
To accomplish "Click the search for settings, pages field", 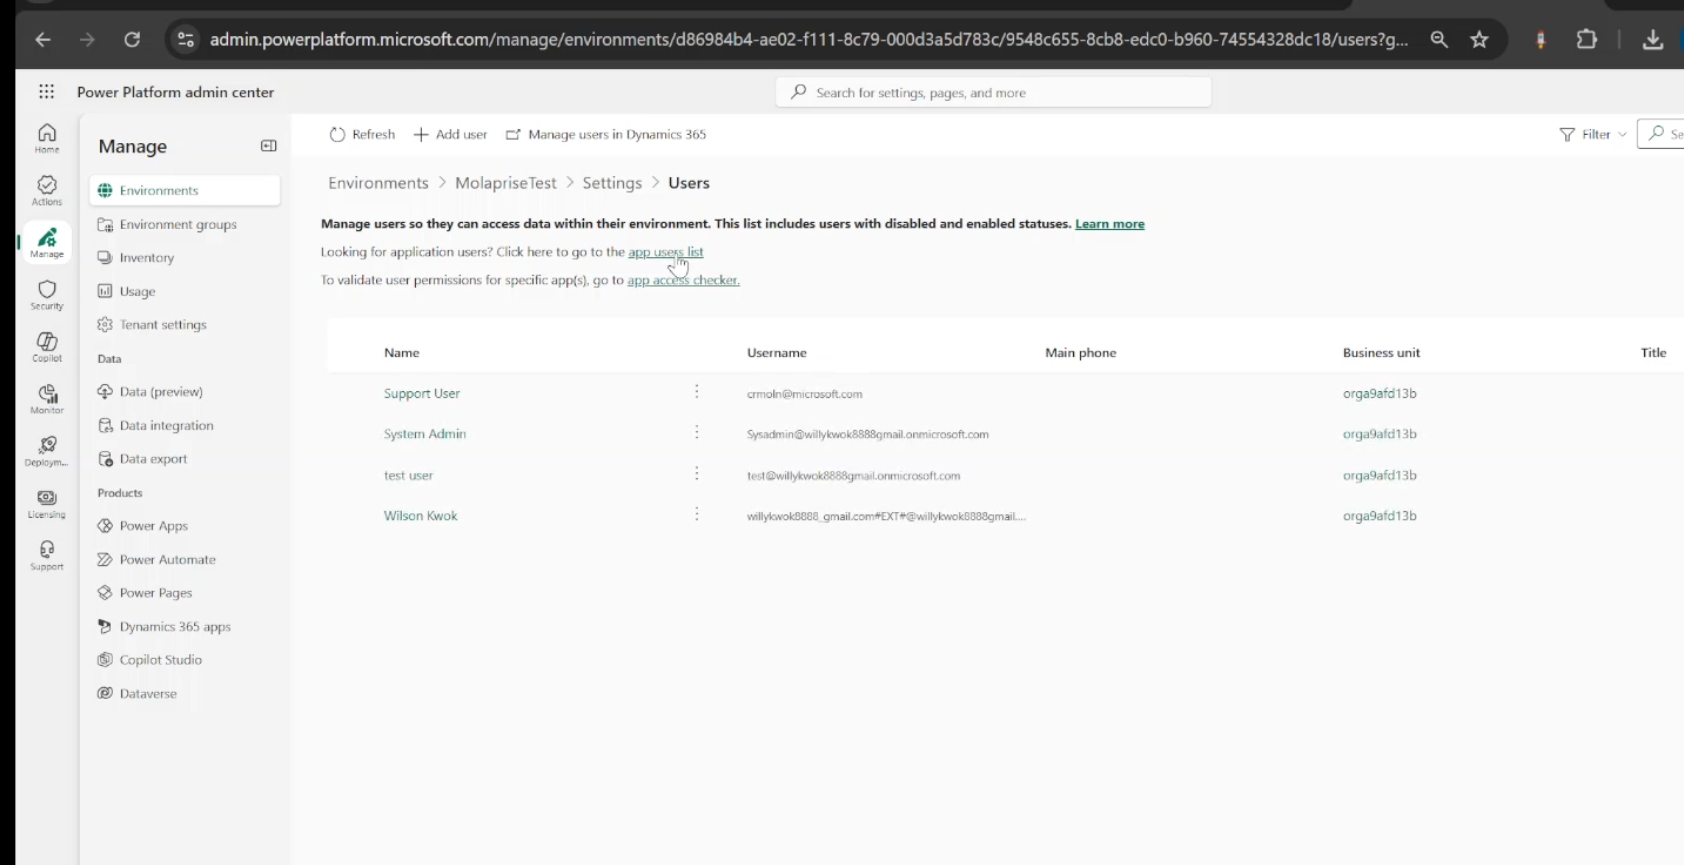I will tap(993, 92).
